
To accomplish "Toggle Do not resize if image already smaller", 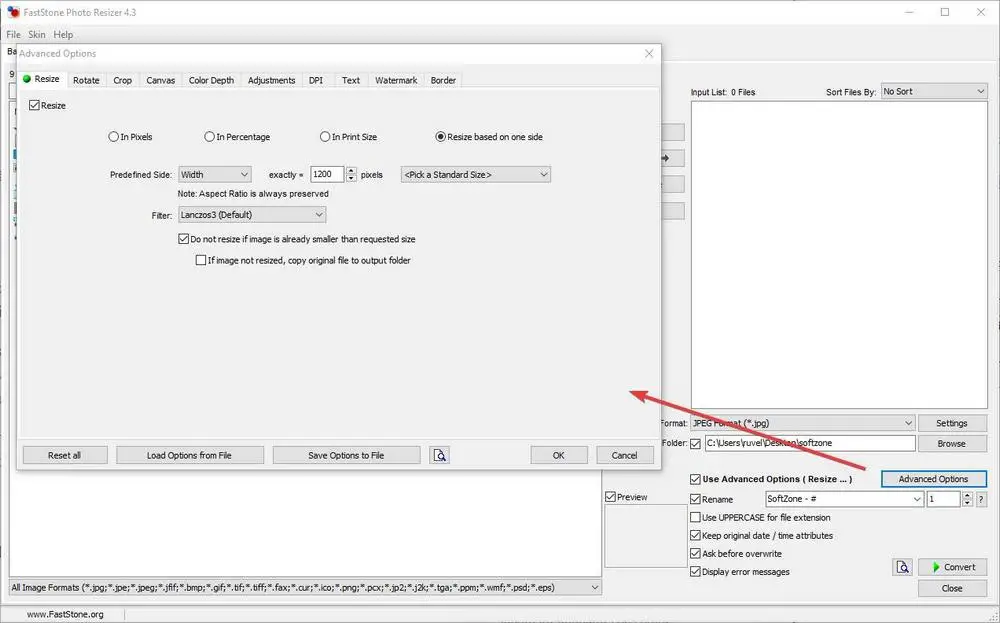I will click(184, 239).
